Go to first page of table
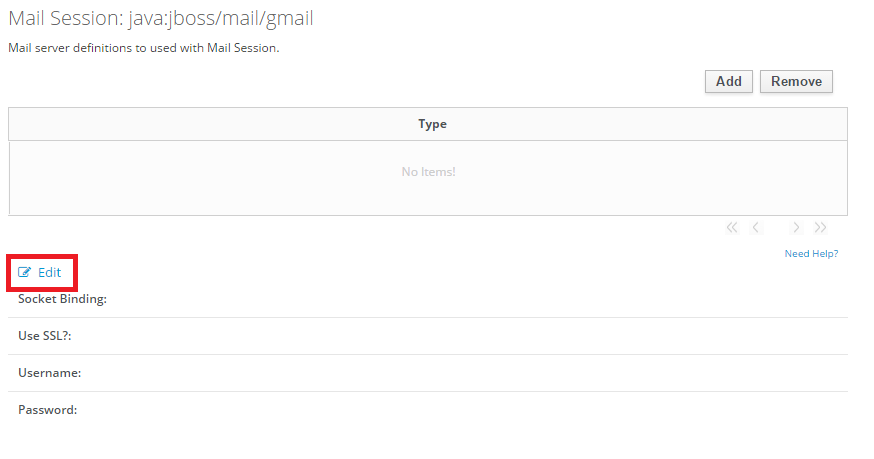This screenshot has height=459, width=874. (732, 228)
